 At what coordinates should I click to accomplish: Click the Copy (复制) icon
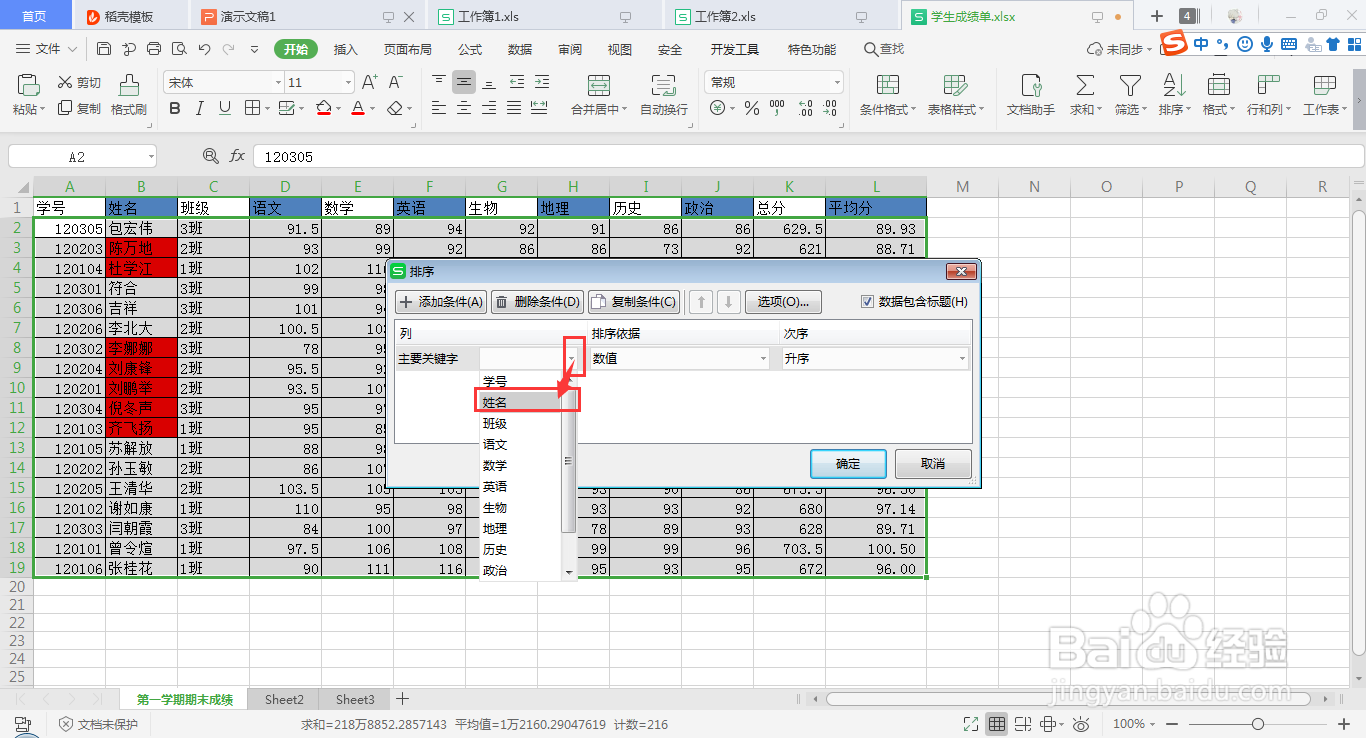(x=65, y=108)
